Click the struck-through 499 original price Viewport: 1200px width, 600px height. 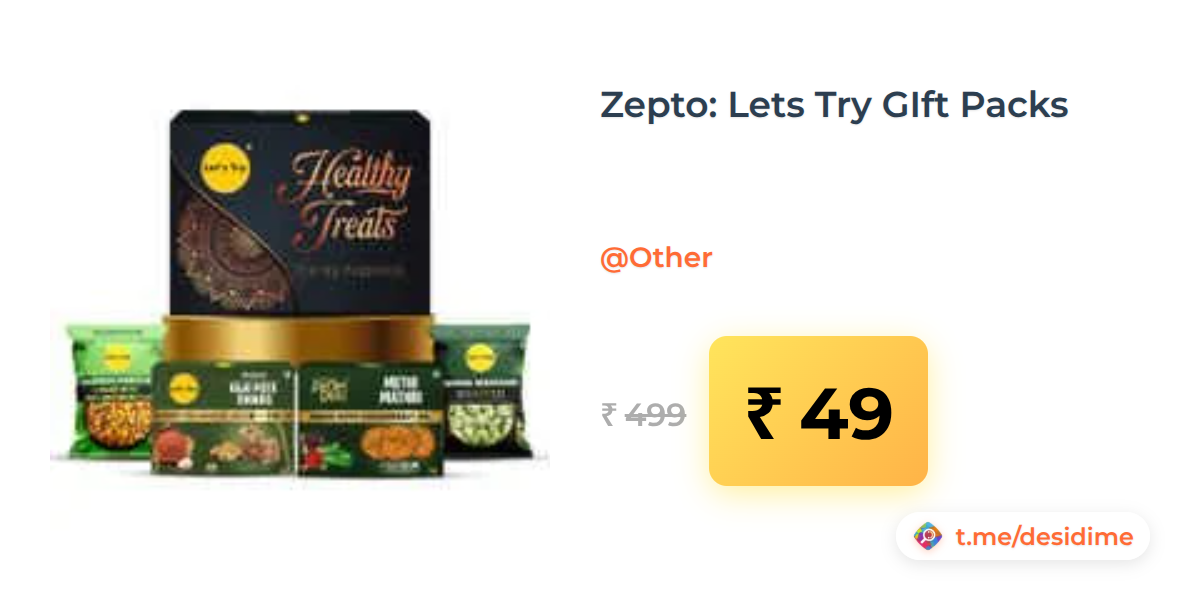(x=655, y=414)
